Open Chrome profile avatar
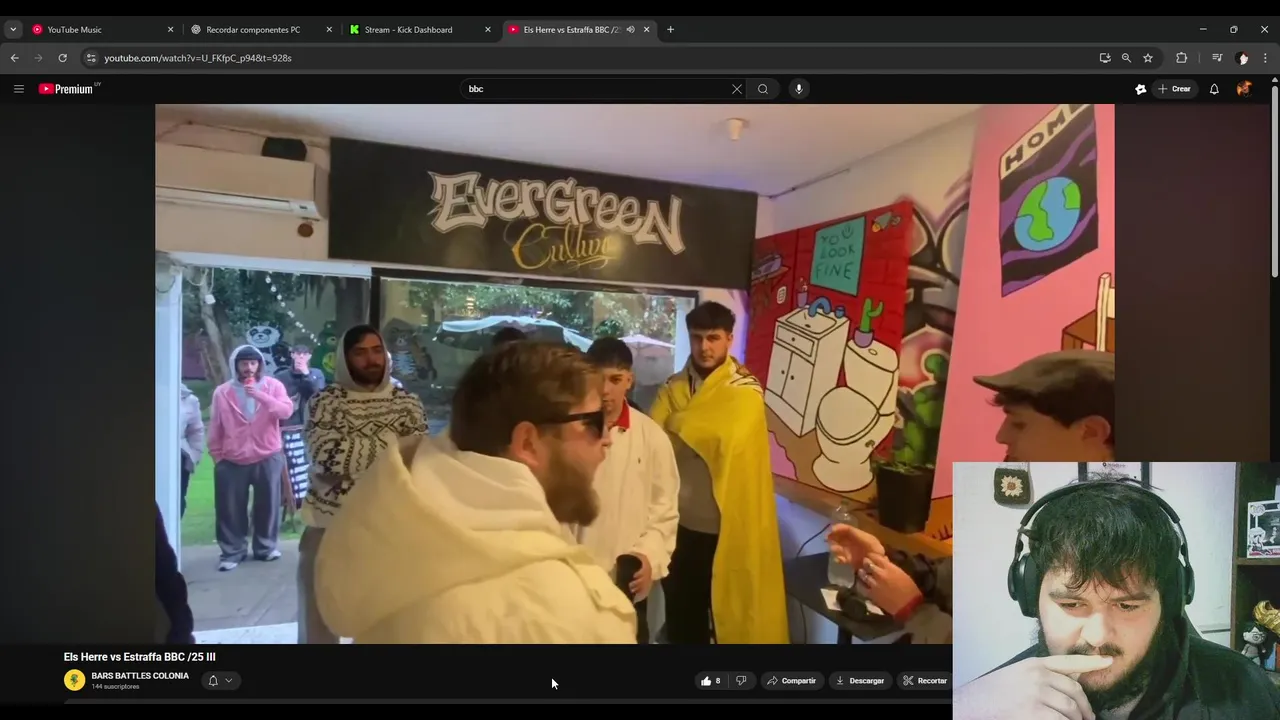Viewport: 1280px width, 720px height. click(x=1243, y=58)
